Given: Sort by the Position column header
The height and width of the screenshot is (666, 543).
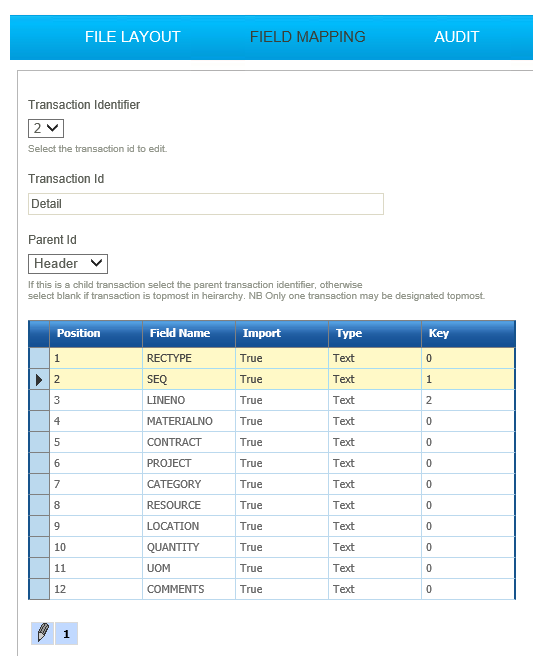Looking at the screenshot, I should [x=96, y=333].
